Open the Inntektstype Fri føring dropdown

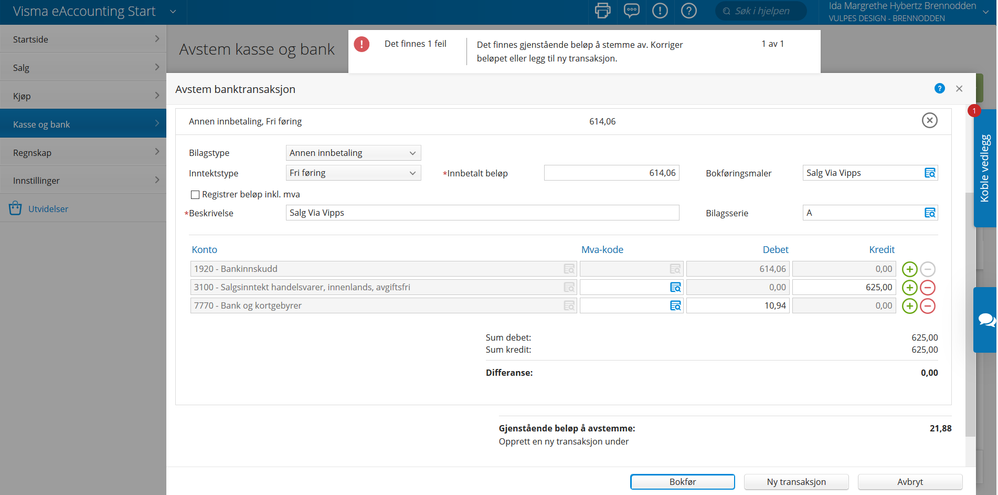point(354,172)
